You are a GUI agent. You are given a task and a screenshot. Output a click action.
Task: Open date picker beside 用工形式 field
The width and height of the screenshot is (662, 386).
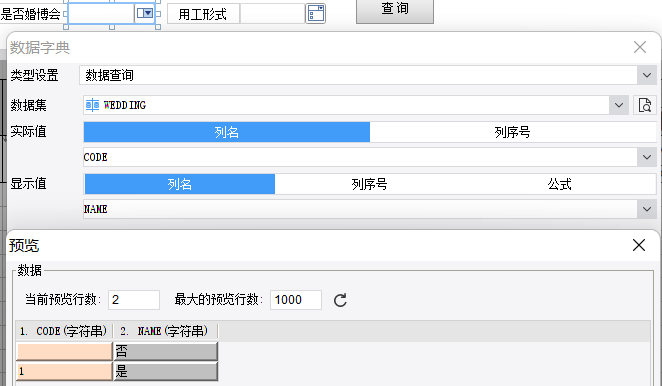coord(315,14)
